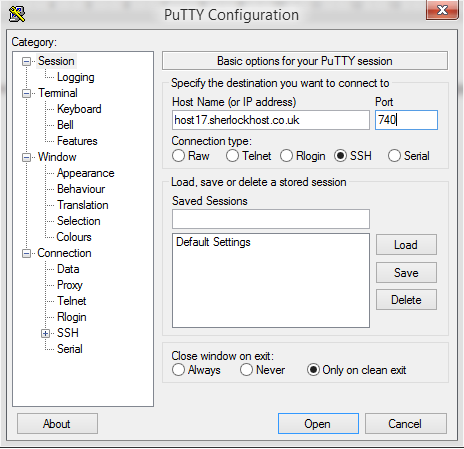Screen dimensions: 464x449
Task: Collapse the Terminal tree node
Action: pyautogui.click(x=26, y=93)
